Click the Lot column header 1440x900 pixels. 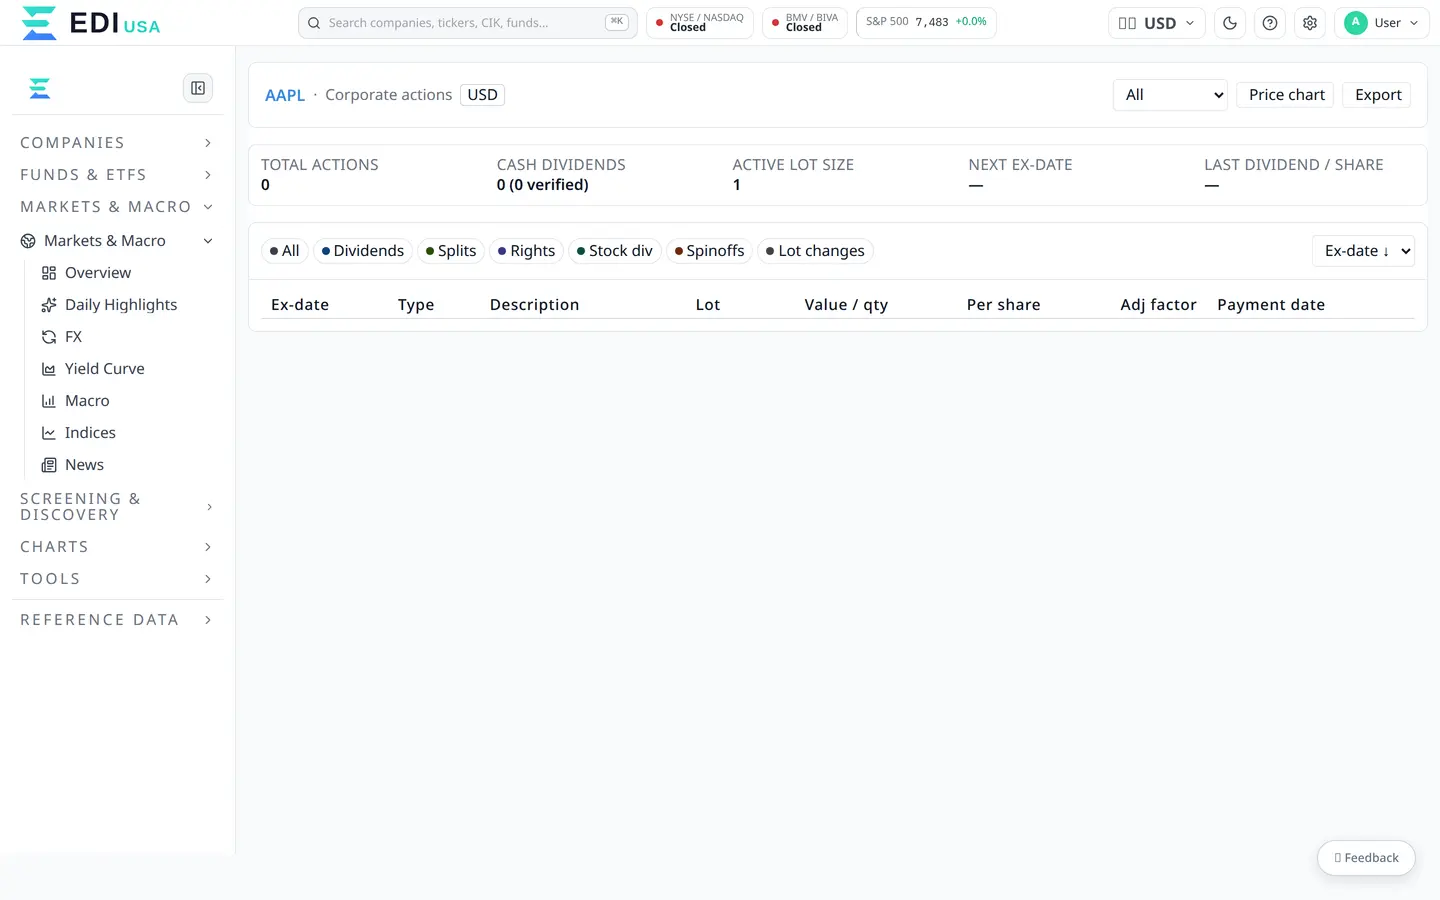coord(708,305)
